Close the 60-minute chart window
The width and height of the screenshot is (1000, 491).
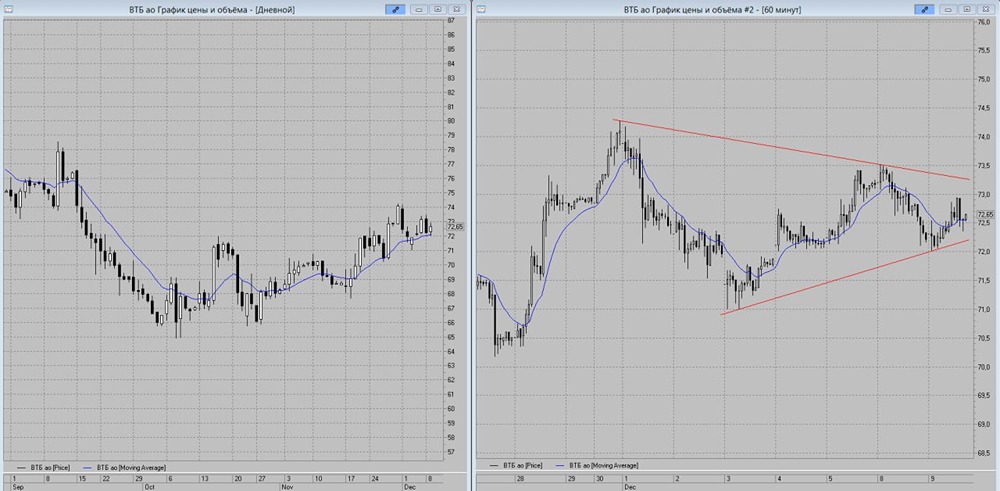tap(986, 9)
